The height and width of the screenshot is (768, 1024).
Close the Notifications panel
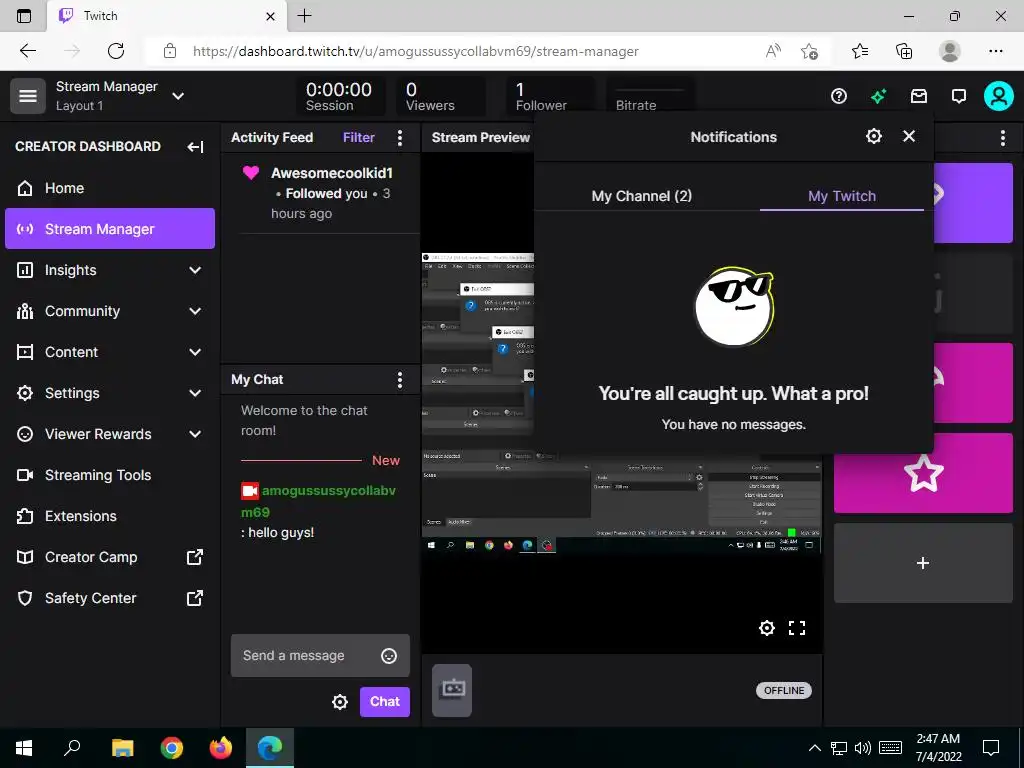pos(908,136)
